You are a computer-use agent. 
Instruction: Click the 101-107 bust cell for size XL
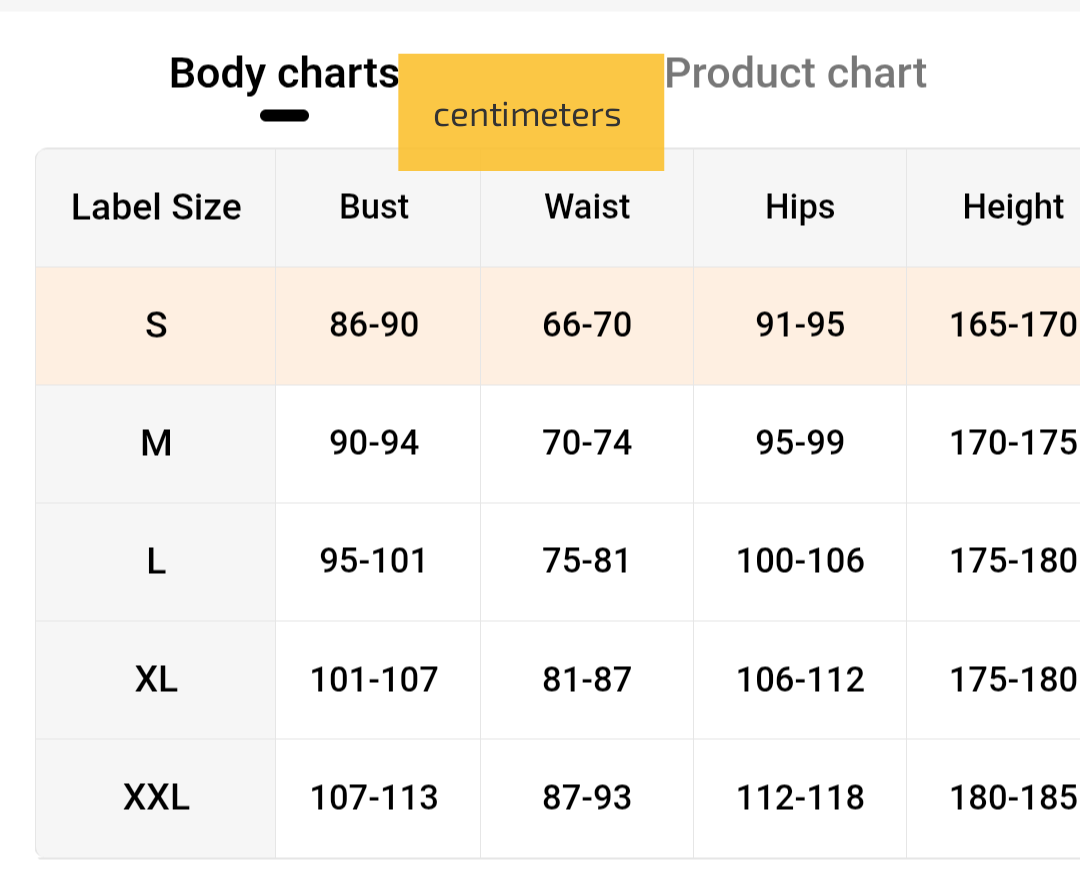pos(375,680)
